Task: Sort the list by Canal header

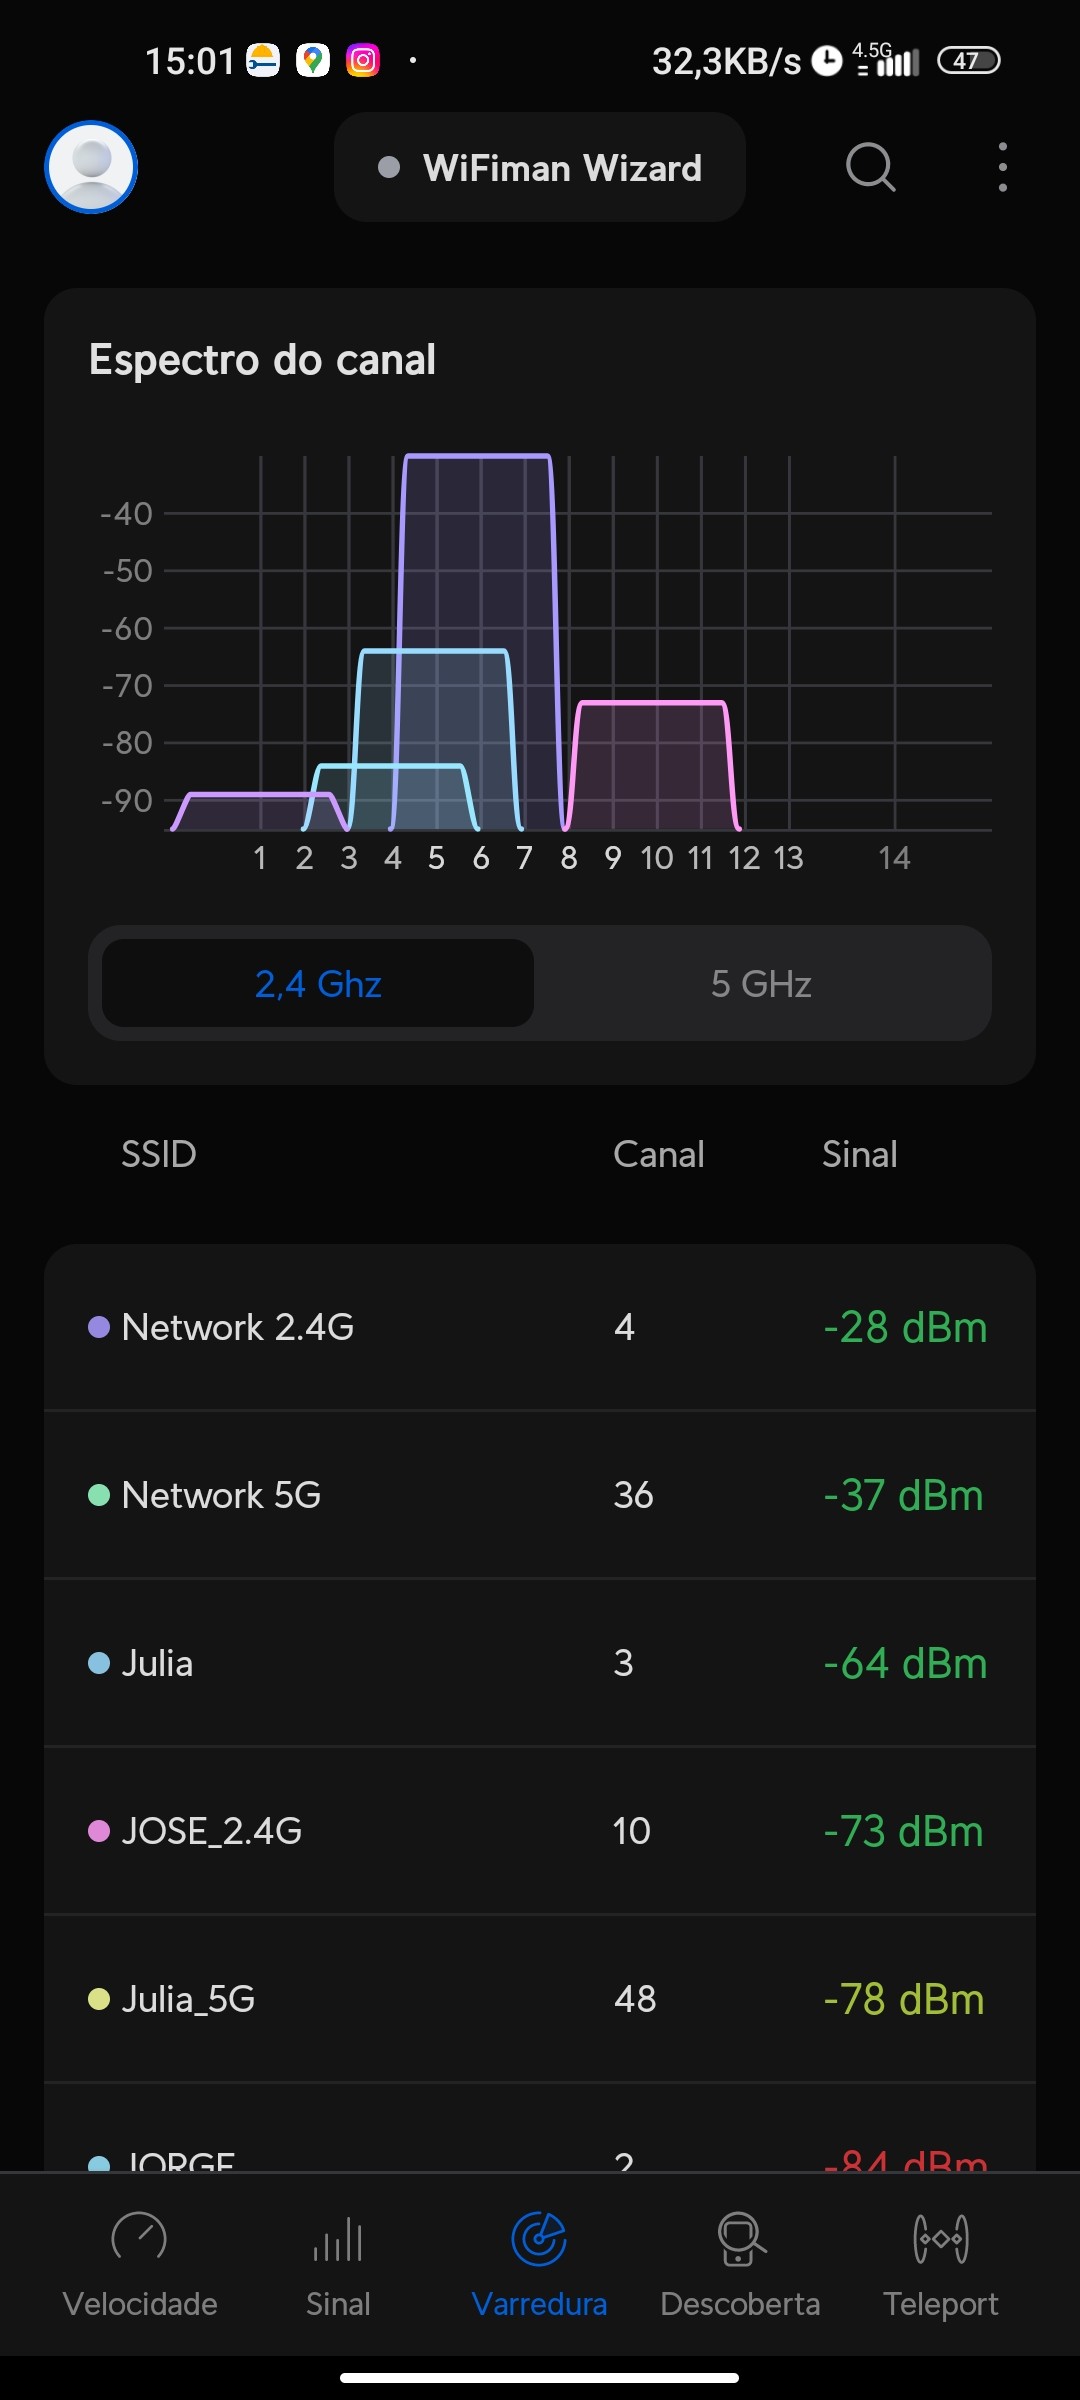Action: click(x=658, y=1154)
